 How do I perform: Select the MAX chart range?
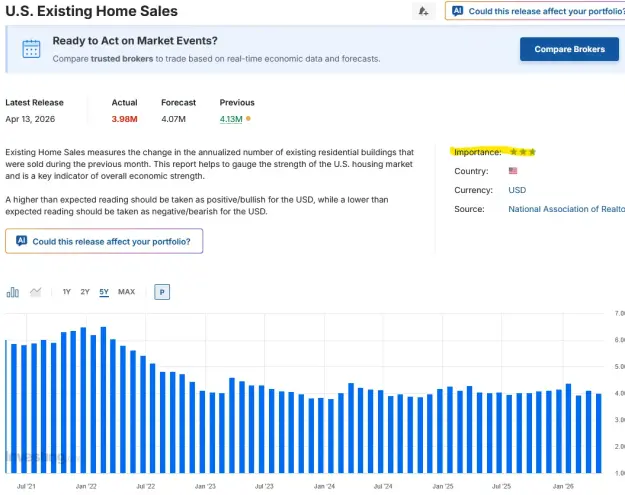coord(126,292)
